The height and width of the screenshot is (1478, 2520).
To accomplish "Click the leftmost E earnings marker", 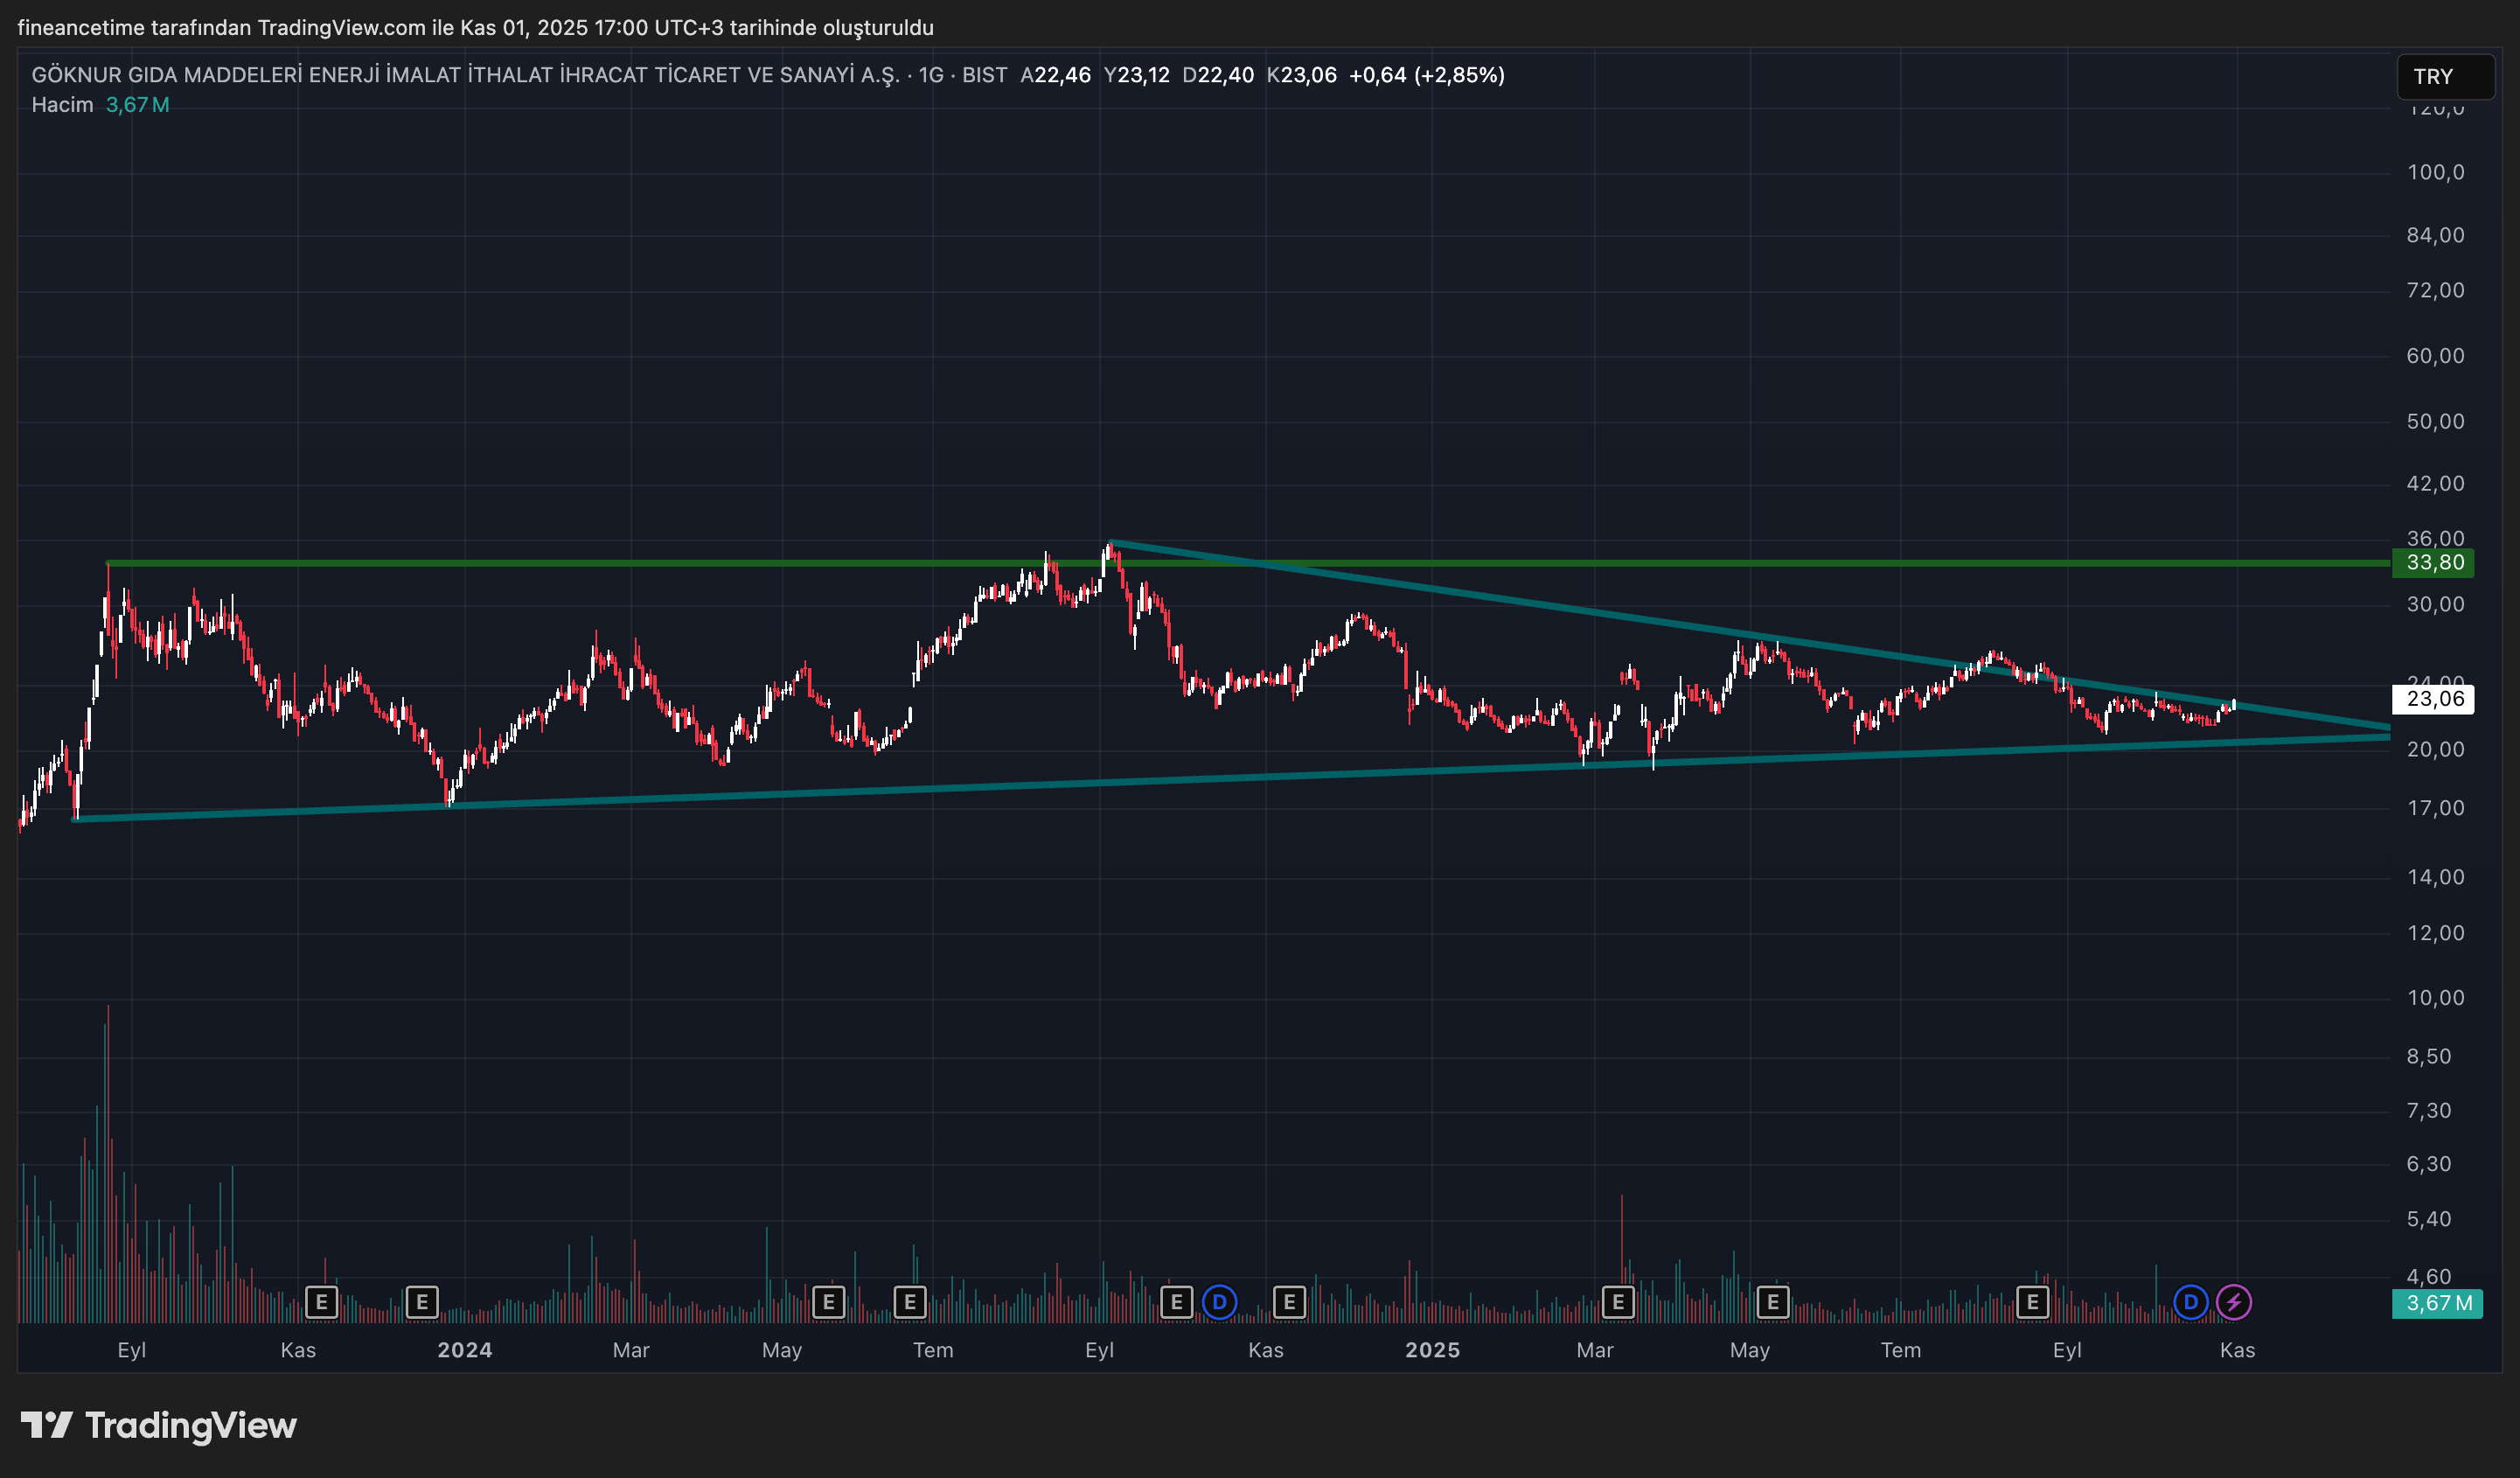I will 321,1302.
